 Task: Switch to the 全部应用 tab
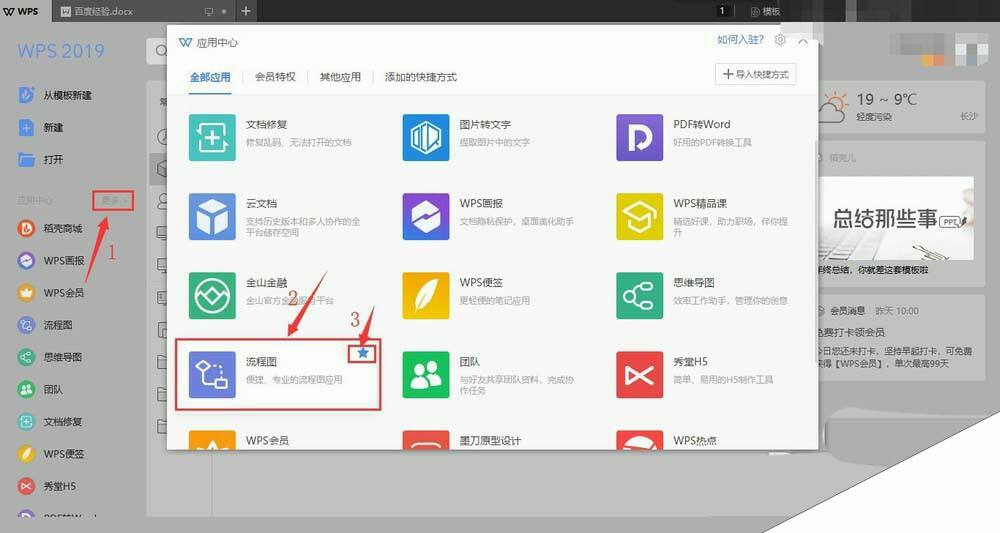pyautogui.click(x=210, y=77)
